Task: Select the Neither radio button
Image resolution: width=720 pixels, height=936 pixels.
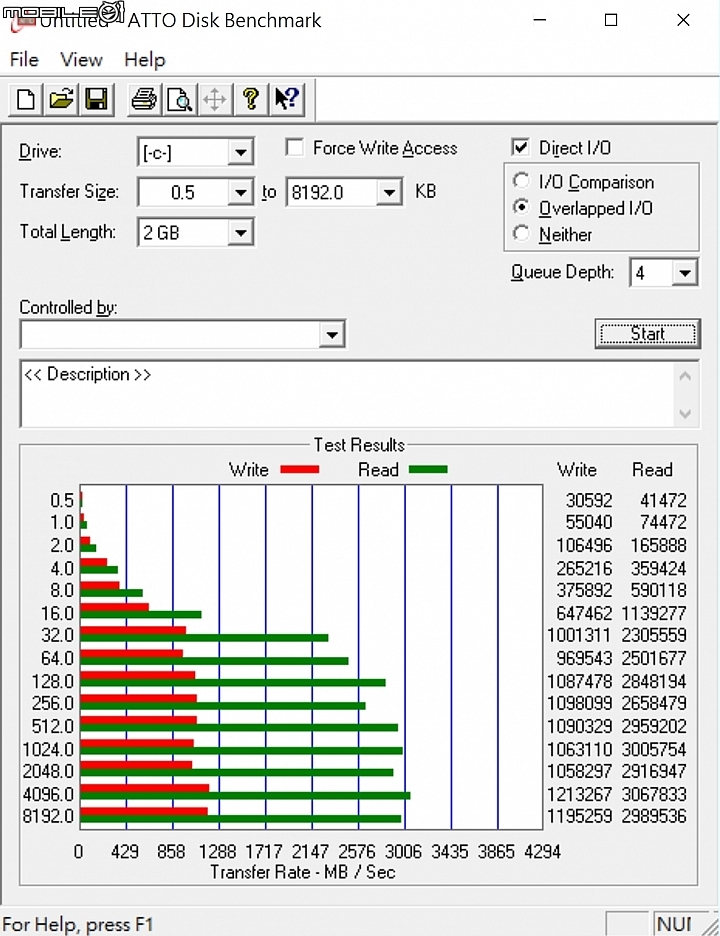Action: (521, 233)
